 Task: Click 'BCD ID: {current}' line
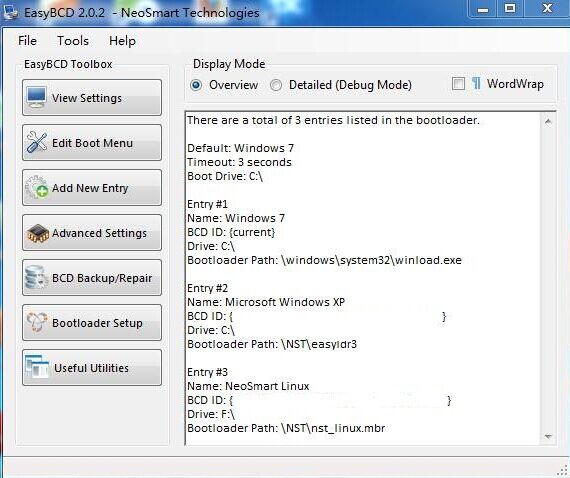[231, 232]
